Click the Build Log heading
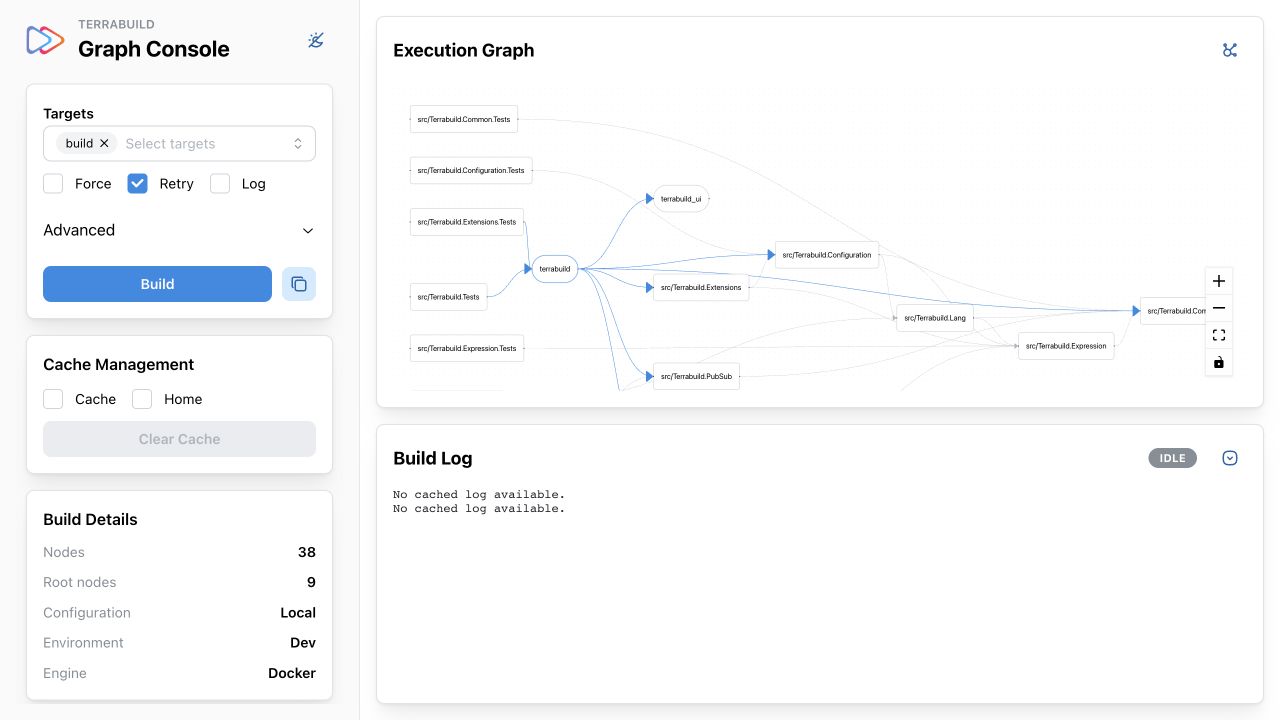The width and height of the screenshot is (1280, 720). pyautogui.click(x=433, y=459)
